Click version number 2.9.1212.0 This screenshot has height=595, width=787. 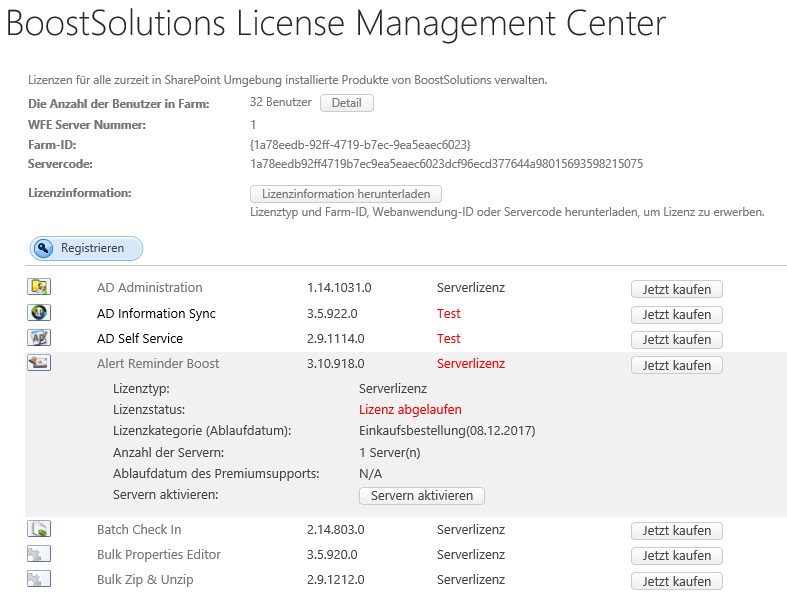click(x=336, y=580)
